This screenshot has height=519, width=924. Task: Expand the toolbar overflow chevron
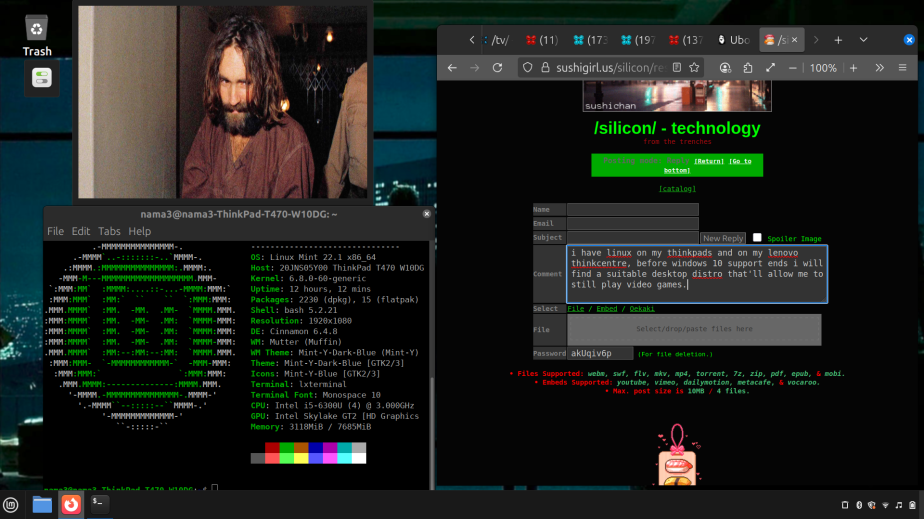[x=879, y=68]
